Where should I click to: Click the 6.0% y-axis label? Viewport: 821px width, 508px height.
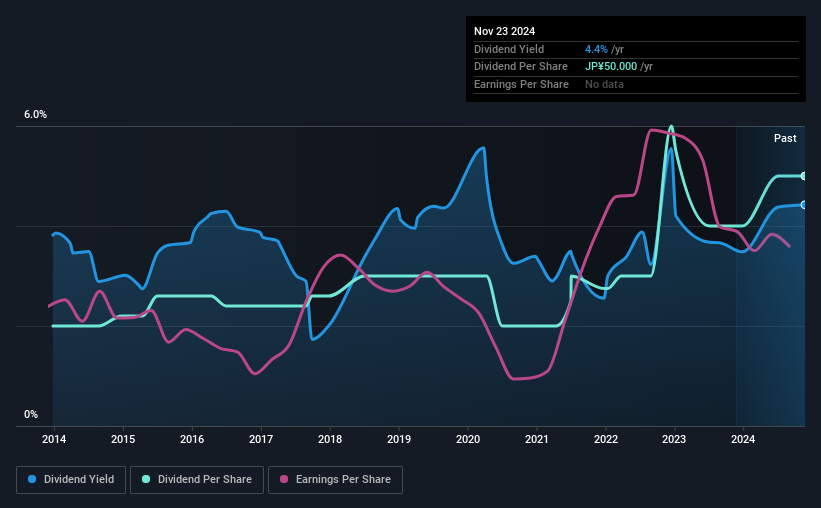click(x=35, y=115)
